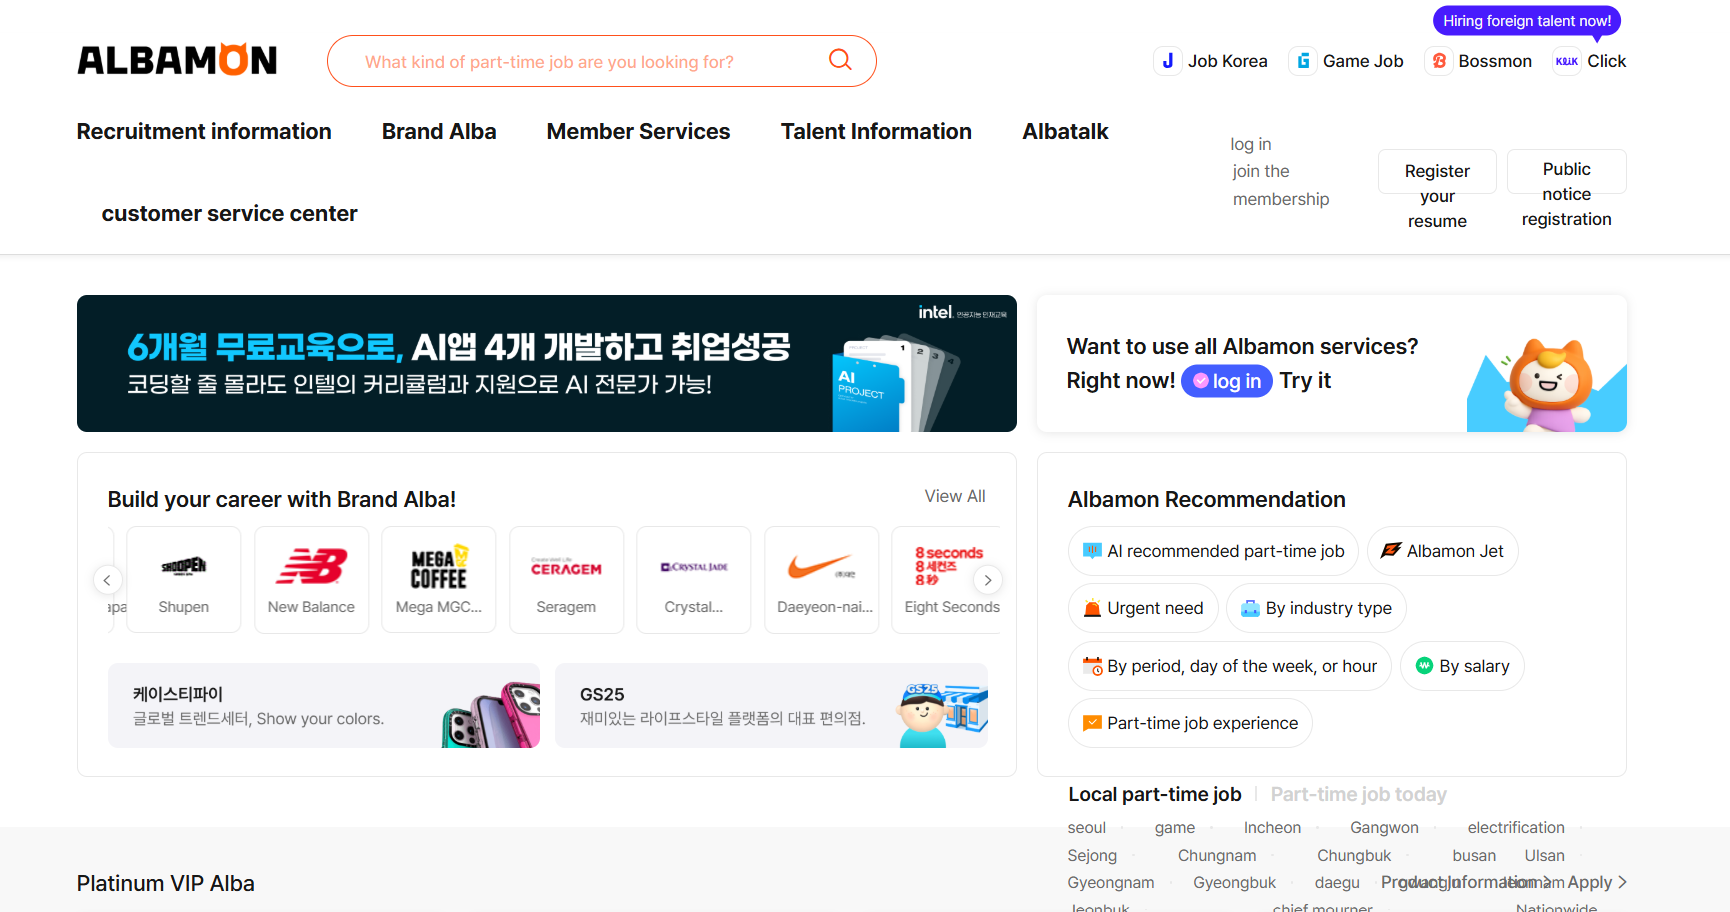1730x912 pixels.
Task: Select the busan region link
Action: [1474, 855]
